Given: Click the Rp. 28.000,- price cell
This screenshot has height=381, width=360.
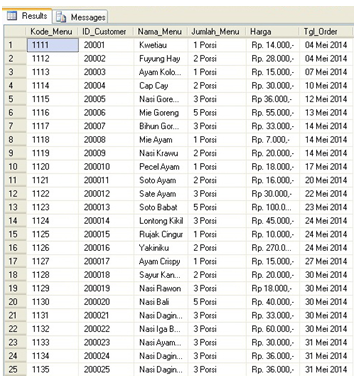Looking at the screenshot, I should 272,59.
